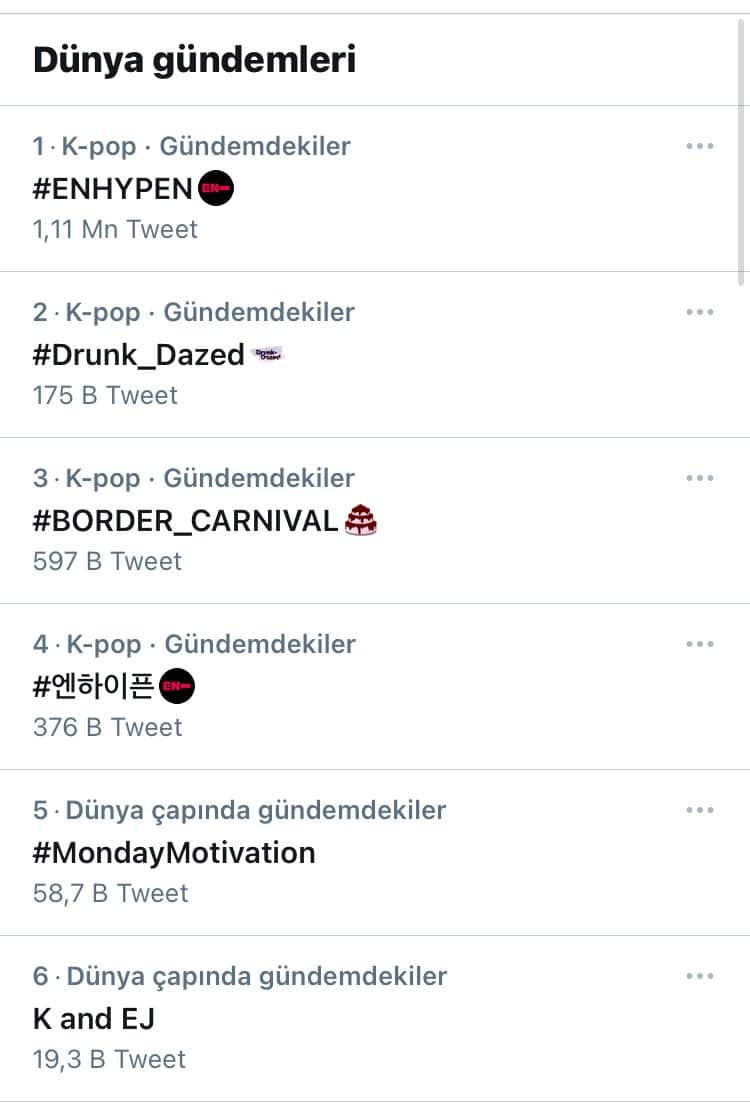Open the #Drunk_Dazed trending hashtag
Image resolution: width=750 pixels, height=1104 pixels.
coord(138,354)
